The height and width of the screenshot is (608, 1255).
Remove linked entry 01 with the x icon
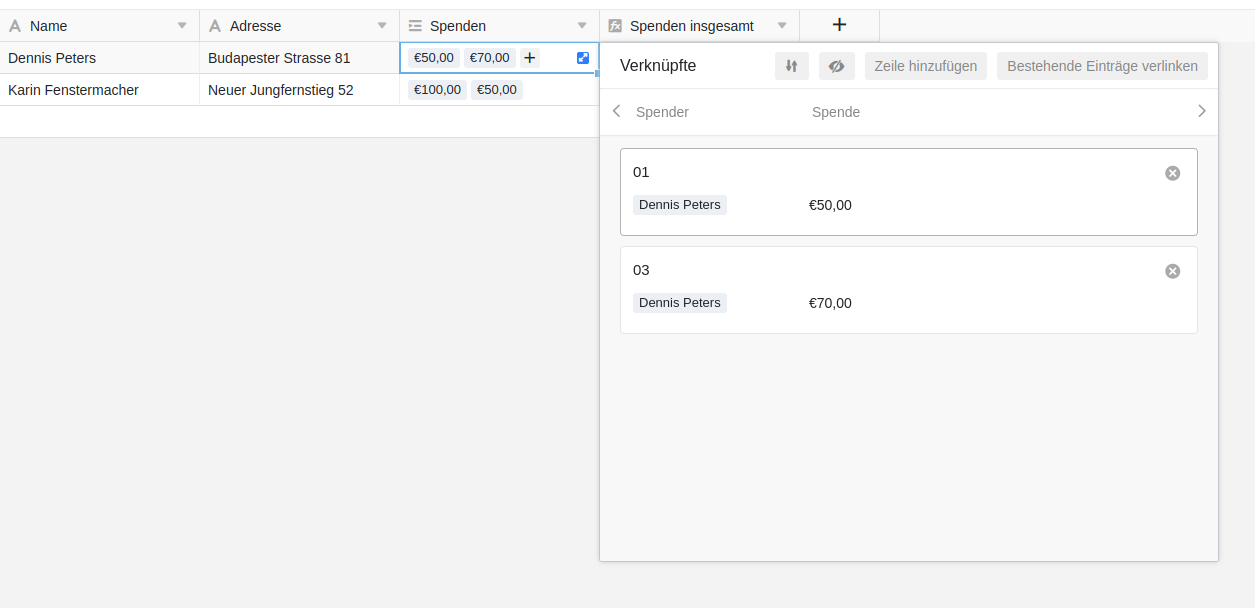point(1172,173)
